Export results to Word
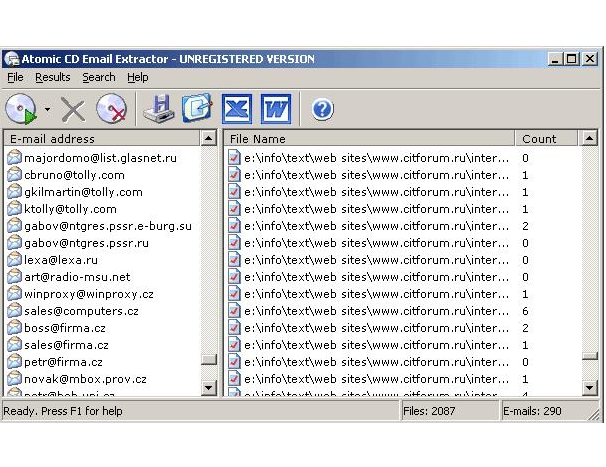606x467 pixels. pyautogui.click(x=276, y=109)
